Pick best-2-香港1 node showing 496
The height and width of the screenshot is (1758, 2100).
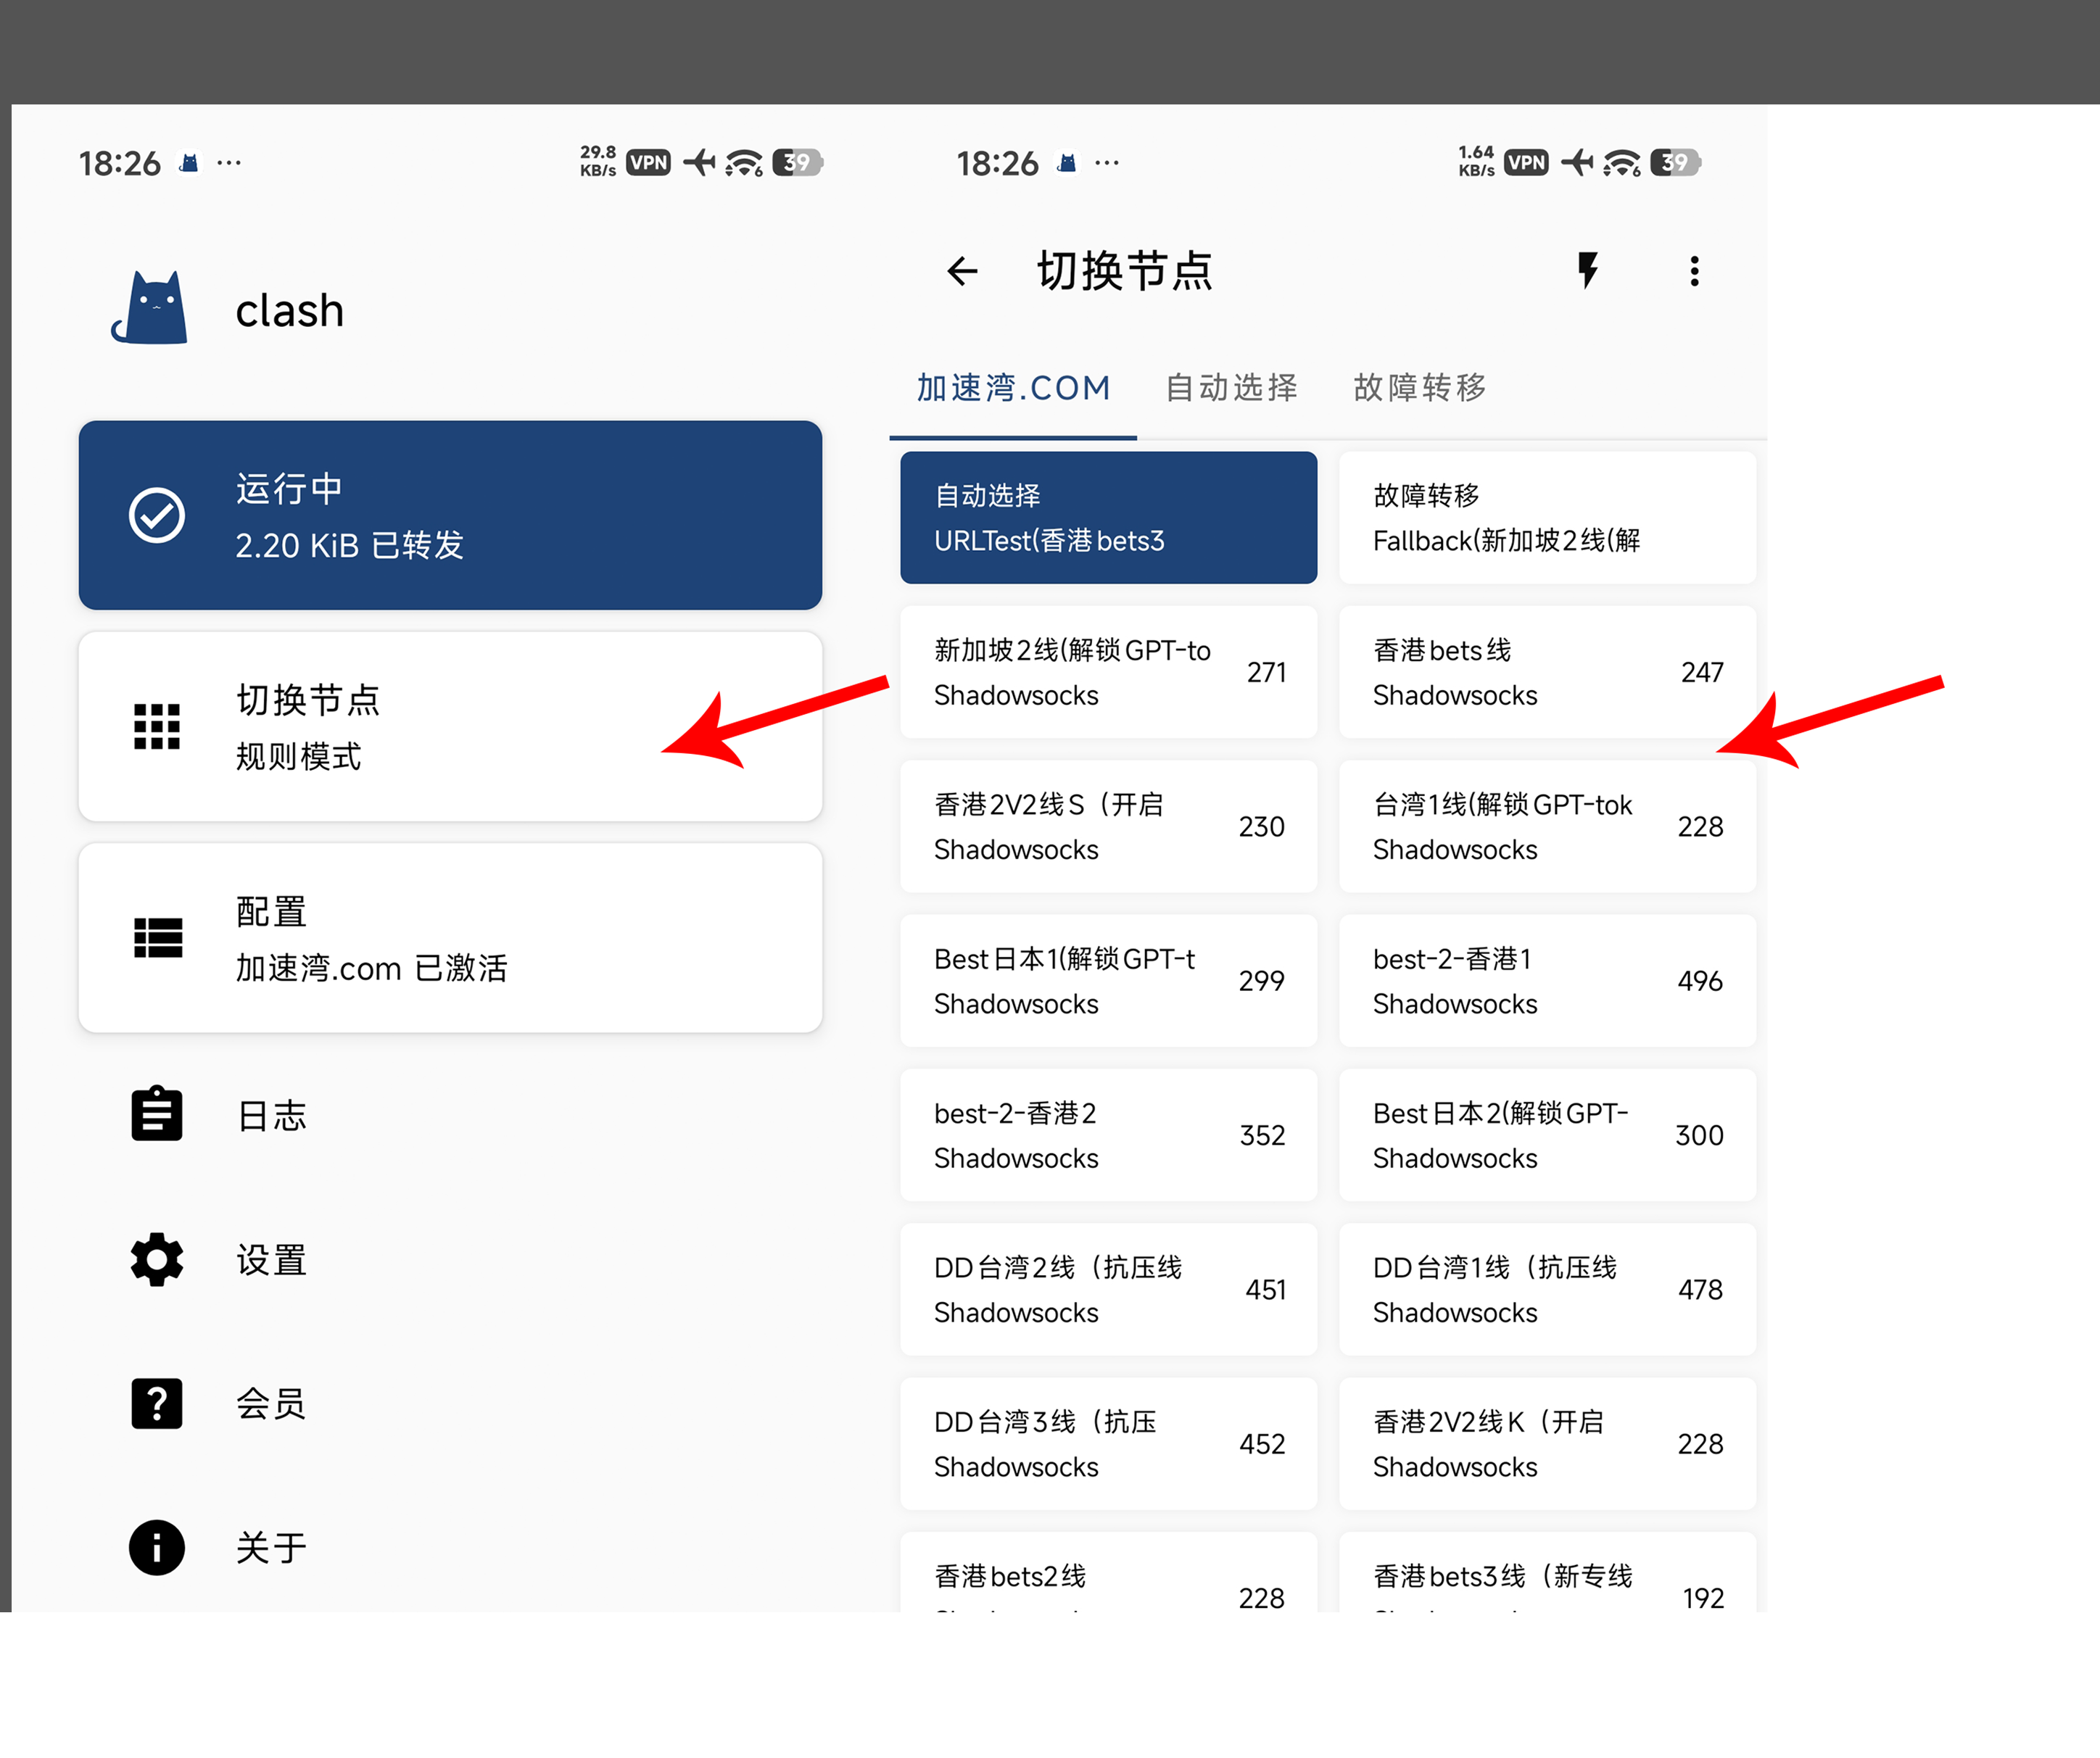click(x=1546, y=980)
